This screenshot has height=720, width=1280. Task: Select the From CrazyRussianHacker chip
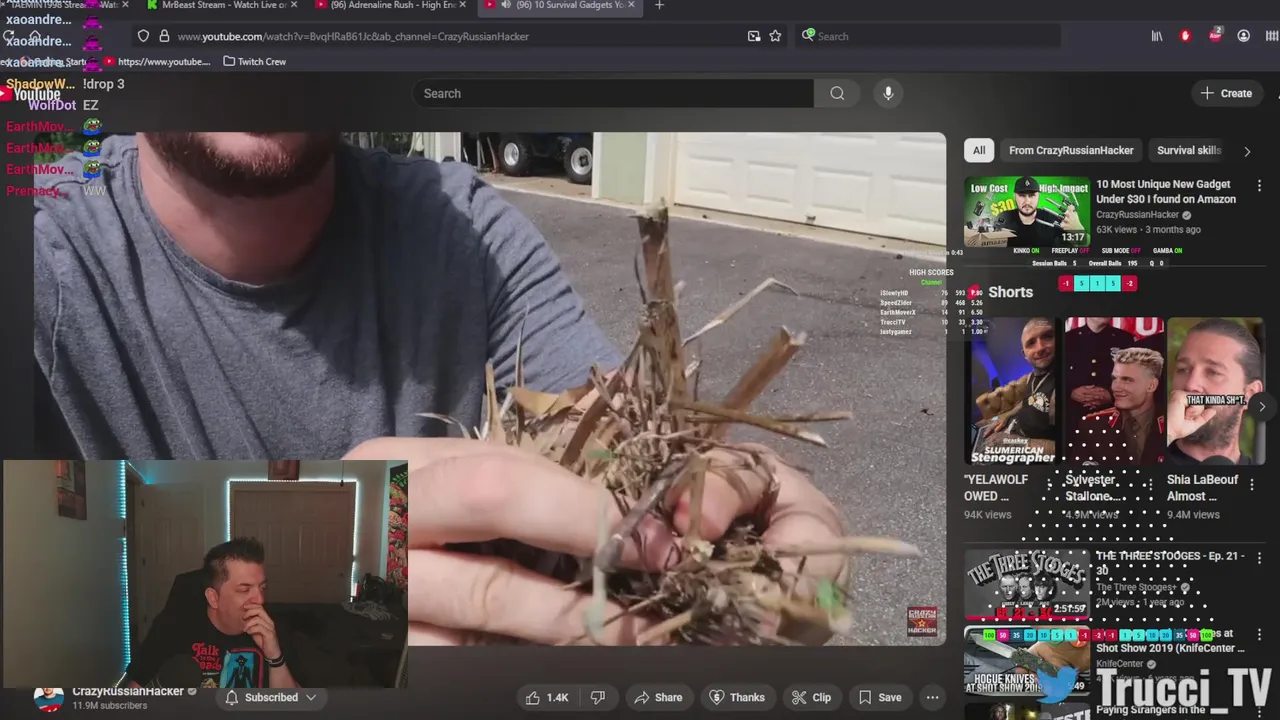tap(1071, 150)
